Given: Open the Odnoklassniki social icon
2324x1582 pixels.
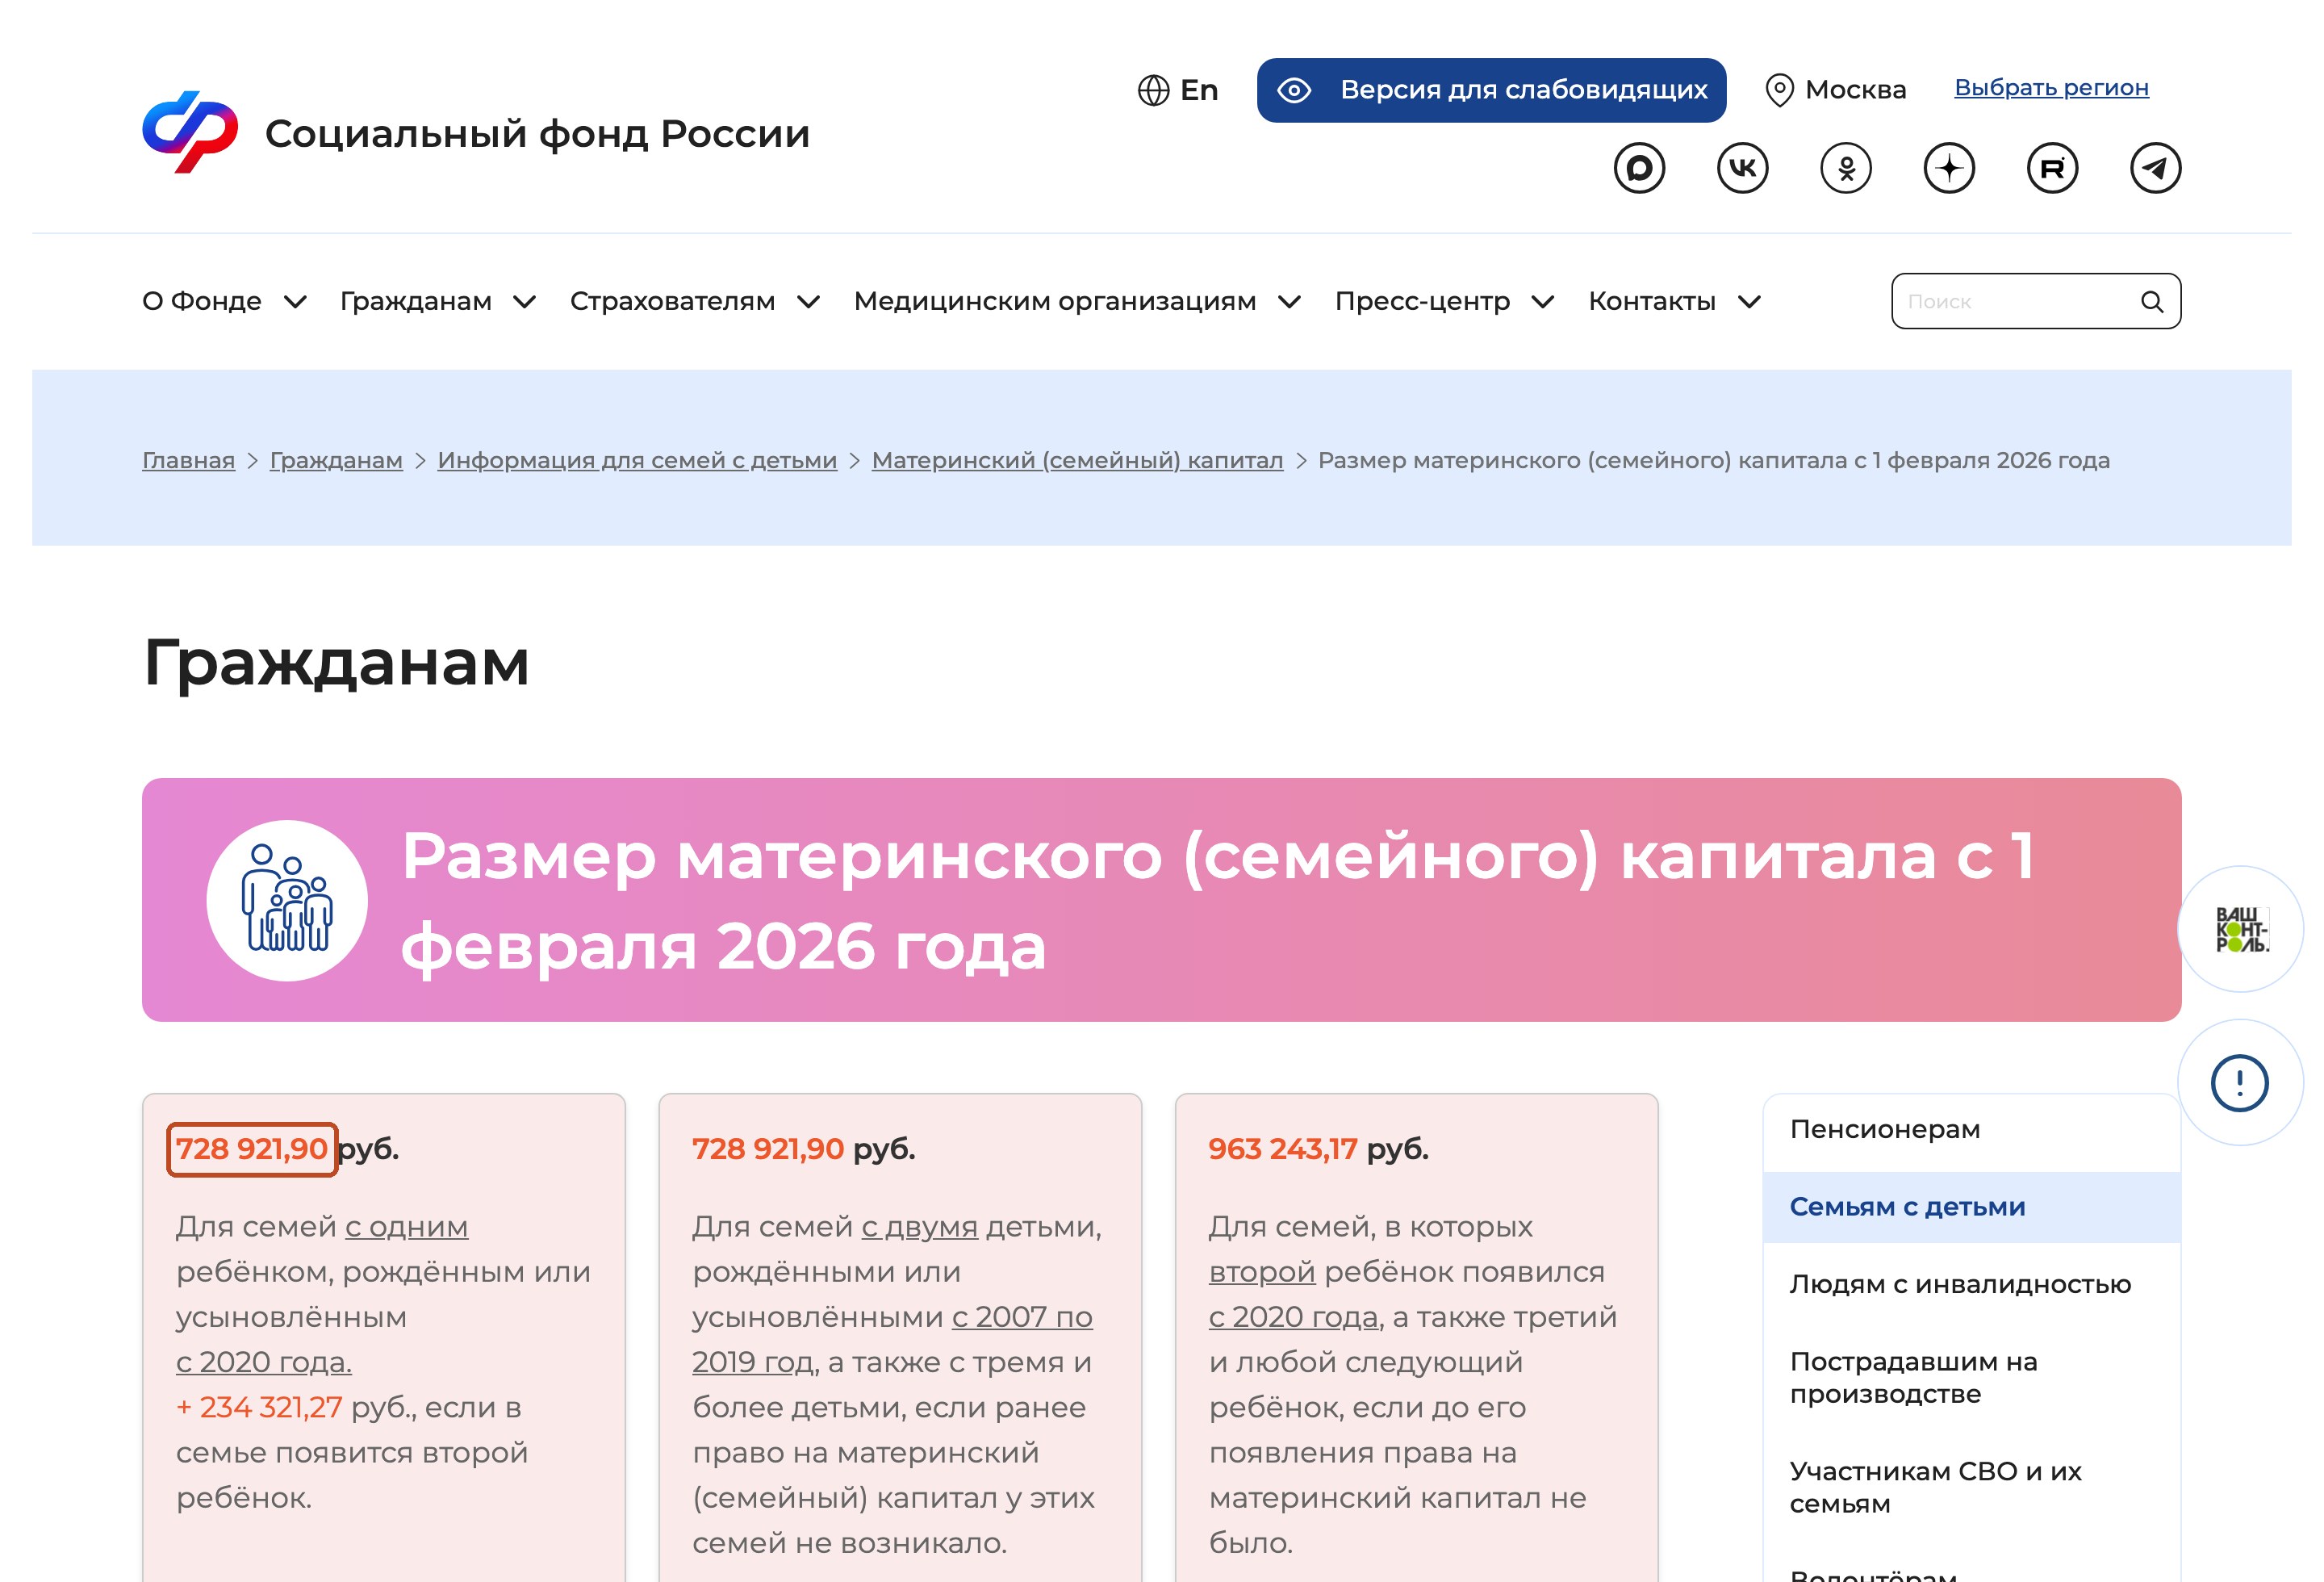Looking at the screenshot, I should [1846, 168].
